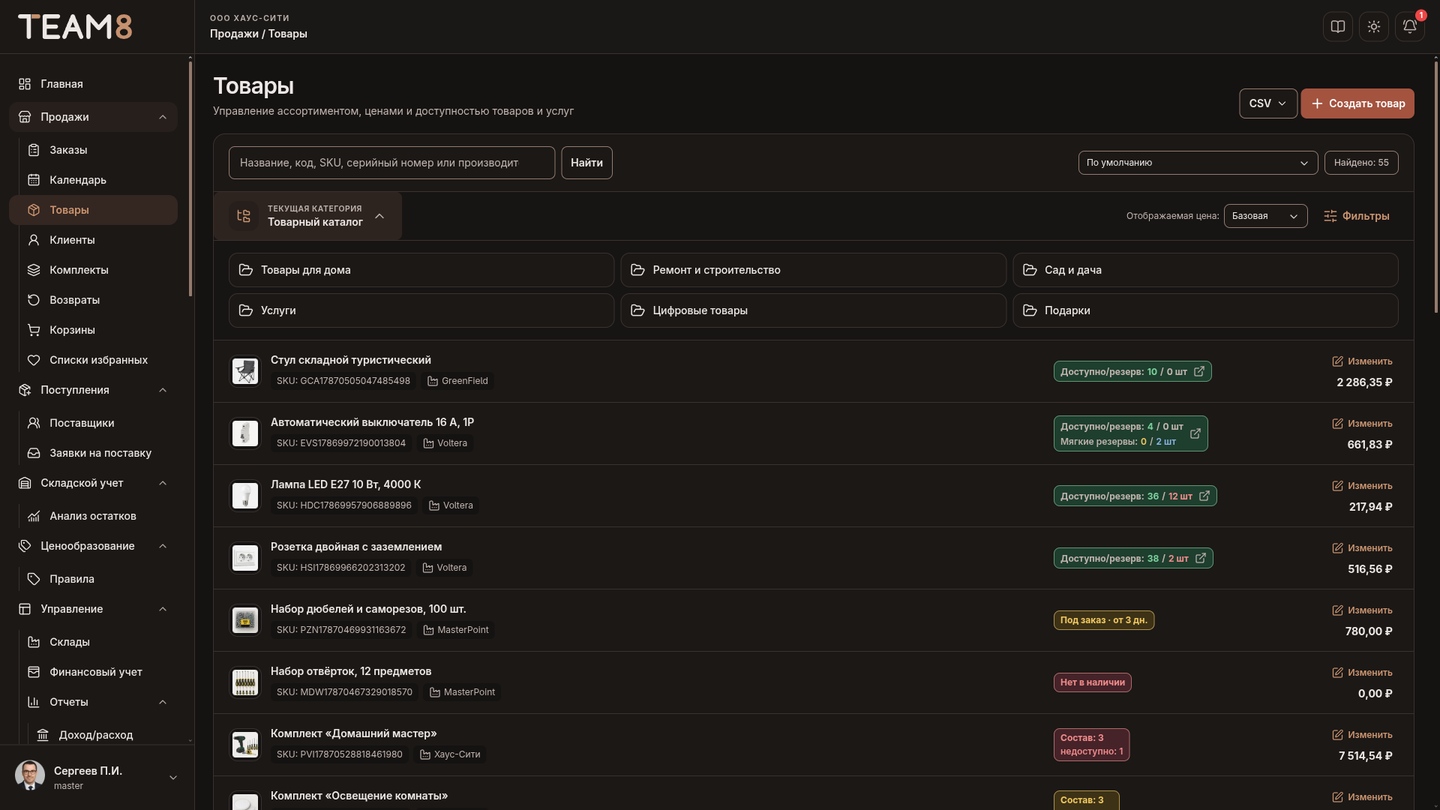The image size is (1440, 810).
Task: Open the Базовая price type dropdown
Action: point(1265,216)
